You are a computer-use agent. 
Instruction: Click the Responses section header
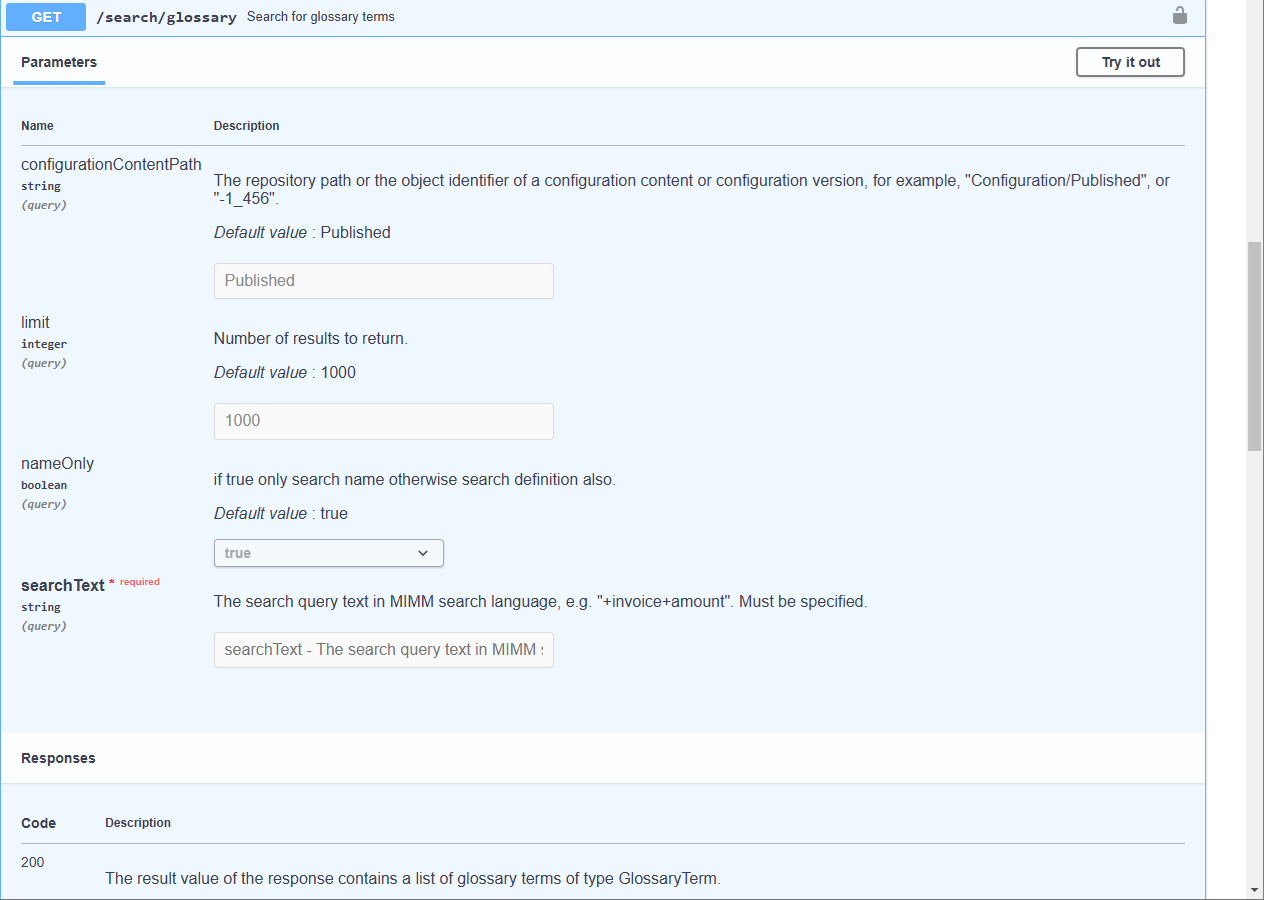[x=58, y=758]
